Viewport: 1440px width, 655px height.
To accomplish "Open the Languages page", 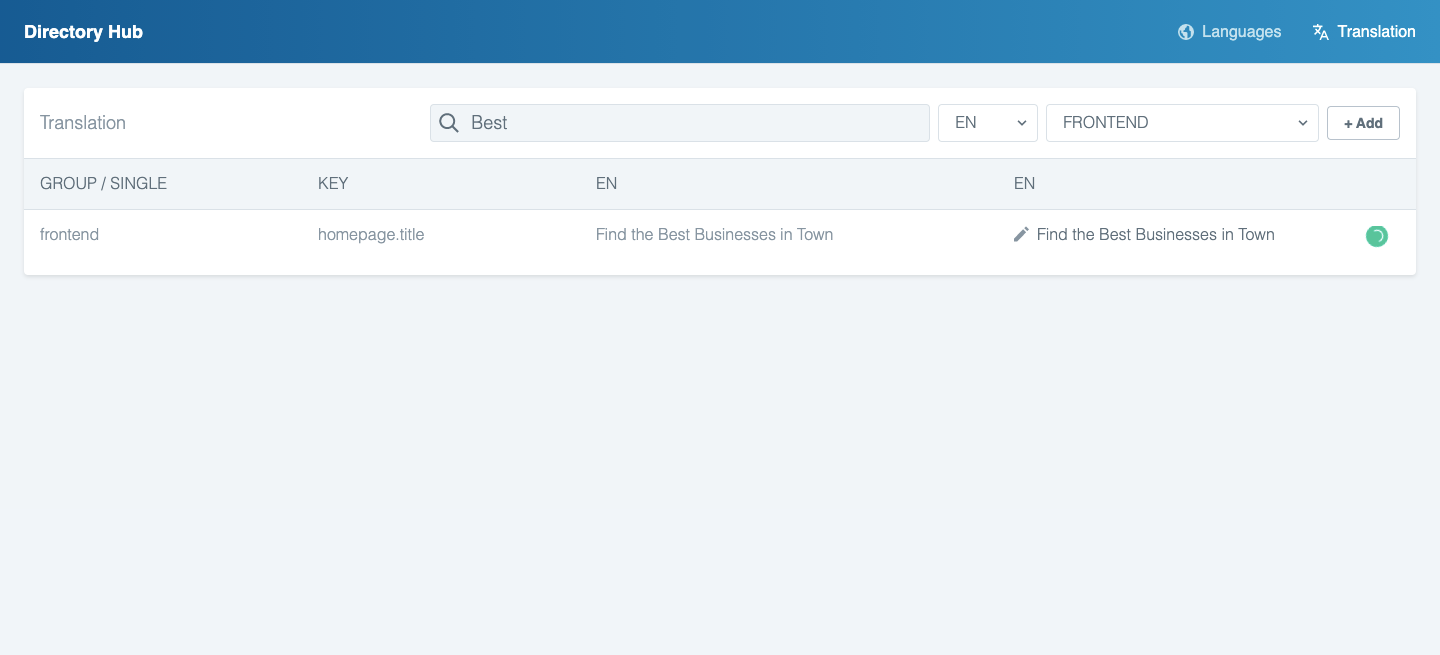I will [1229, 32].
